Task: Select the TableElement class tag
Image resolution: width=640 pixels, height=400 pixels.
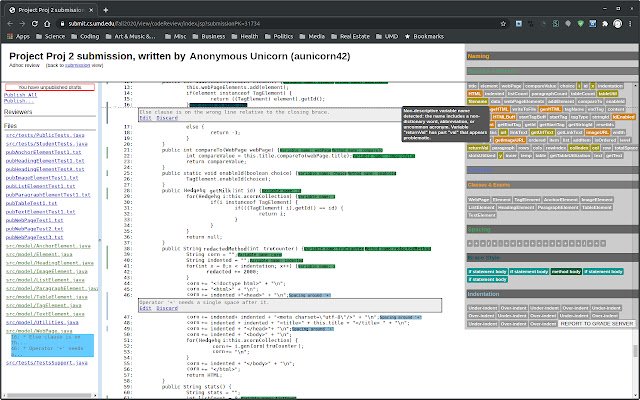Action: click(x=597, y=208)
